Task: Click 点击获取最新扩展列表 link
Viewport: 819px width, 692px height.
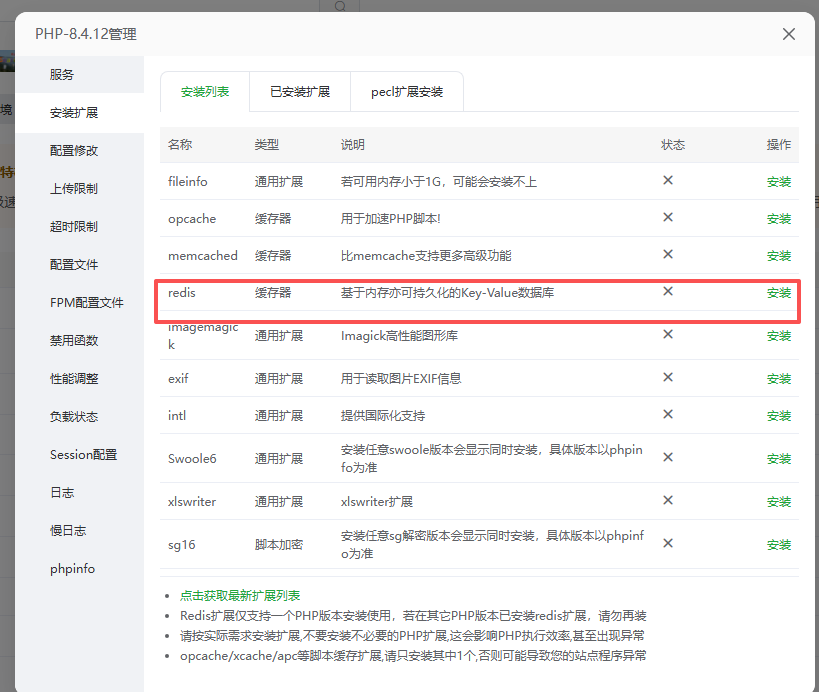Action: point(239,596)
